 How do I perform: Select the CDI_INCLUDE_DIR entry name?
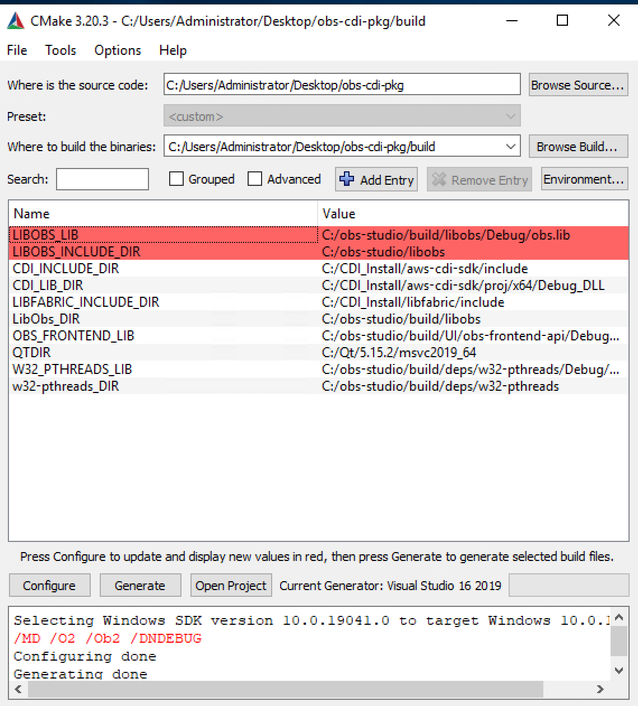pos(66,269)
